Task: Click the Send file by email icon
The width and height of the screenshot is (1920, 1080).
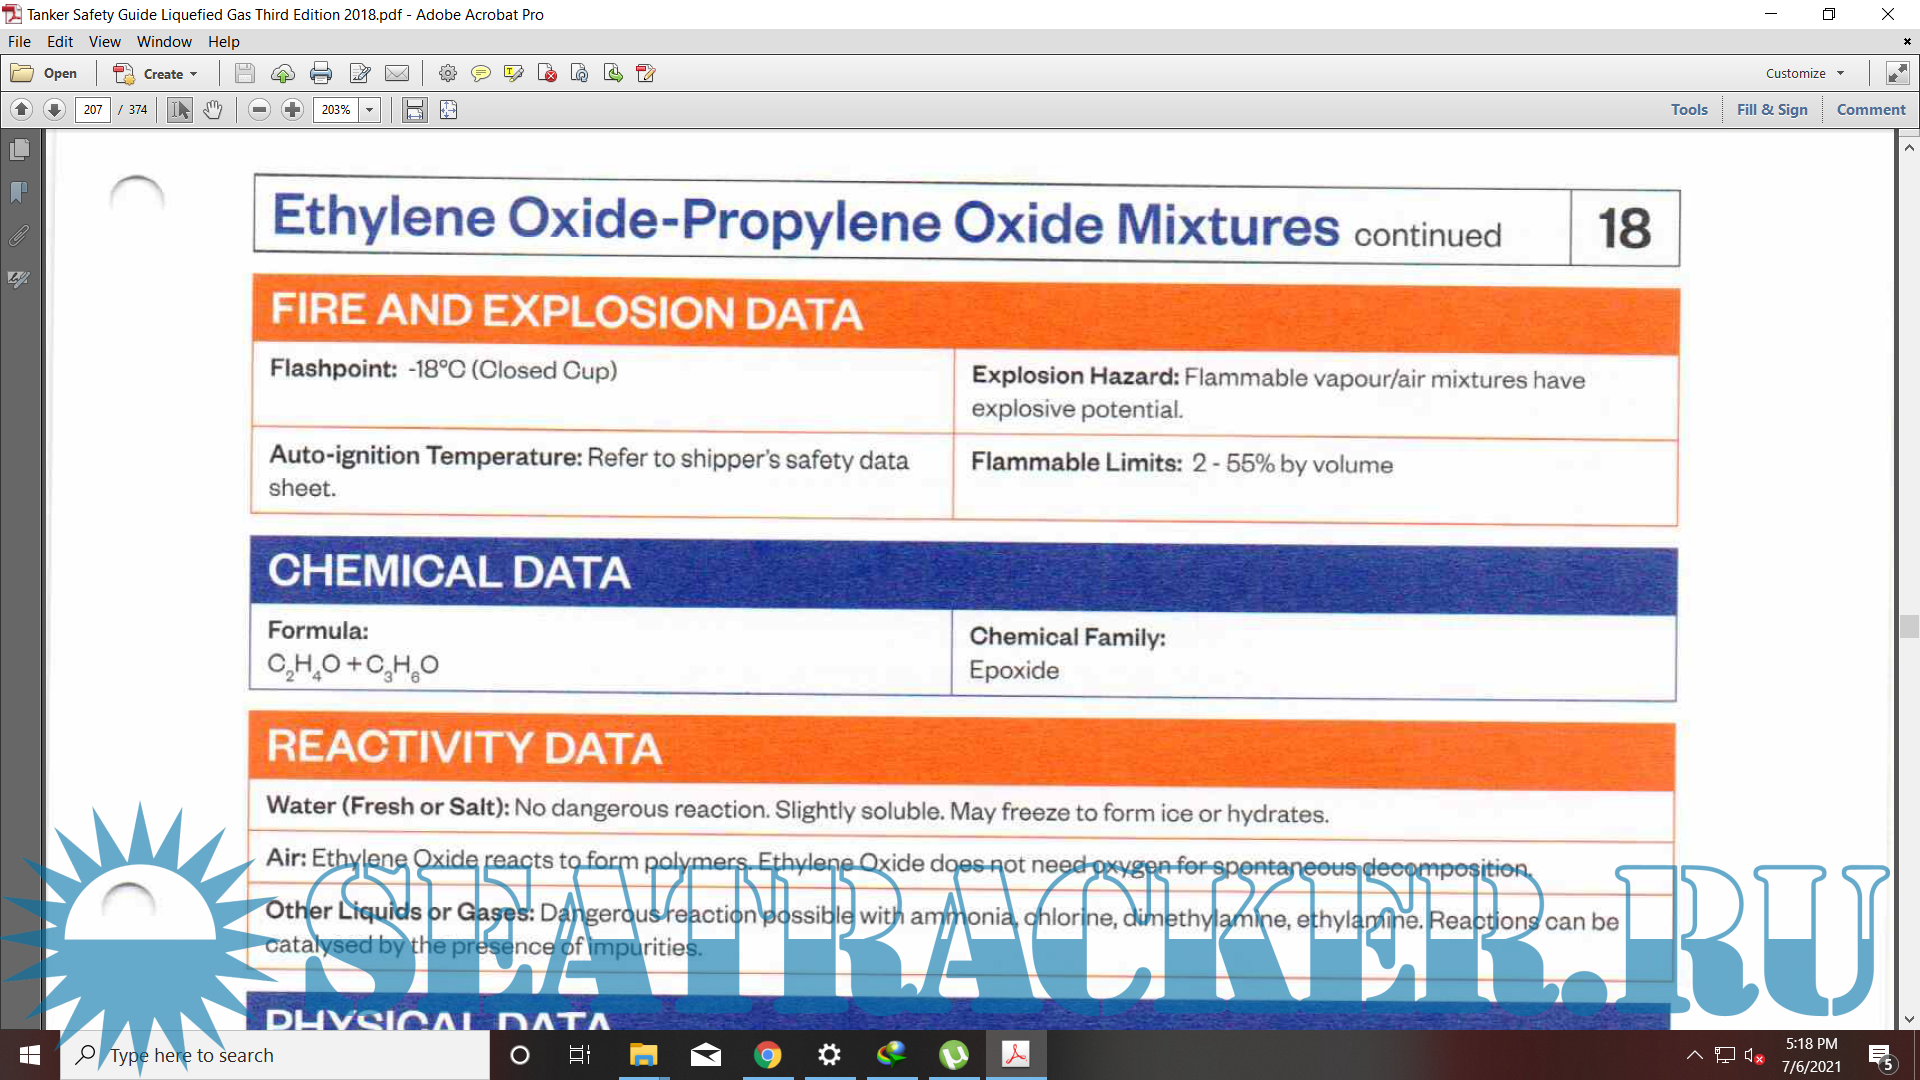Action: point(397,73)
